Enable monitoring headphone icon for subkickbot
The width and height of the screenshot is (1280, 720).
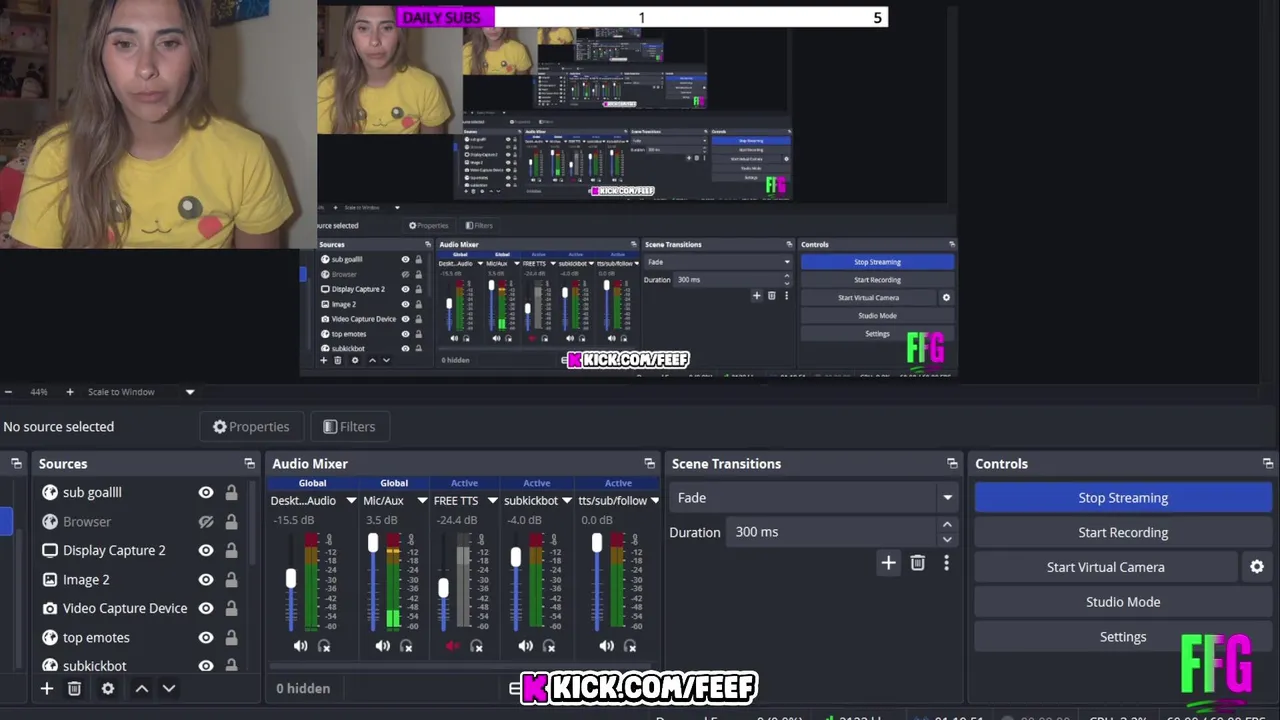549,646
